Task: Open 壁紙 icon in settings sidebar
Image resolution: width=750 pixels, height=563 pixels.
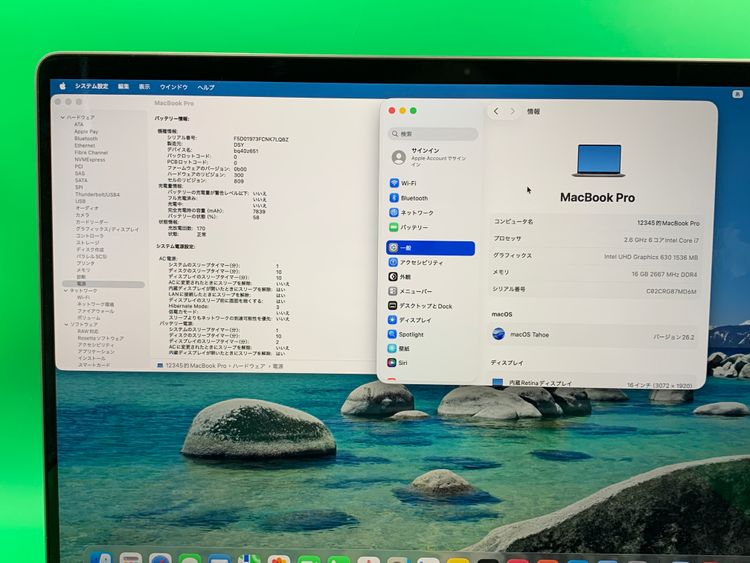Action: tap(392, 348)
